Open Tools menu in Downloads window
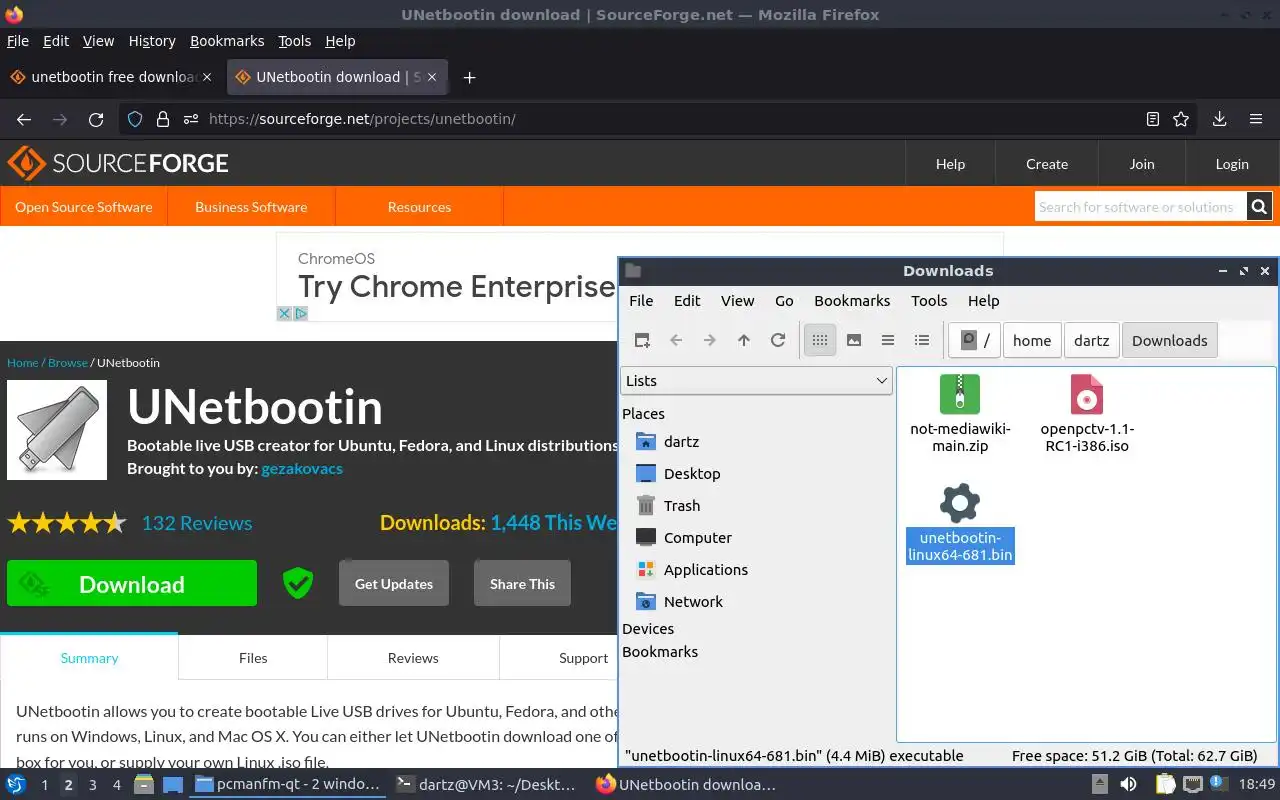The height and width of the screenshot is (800, 1280). pos(929,301)
